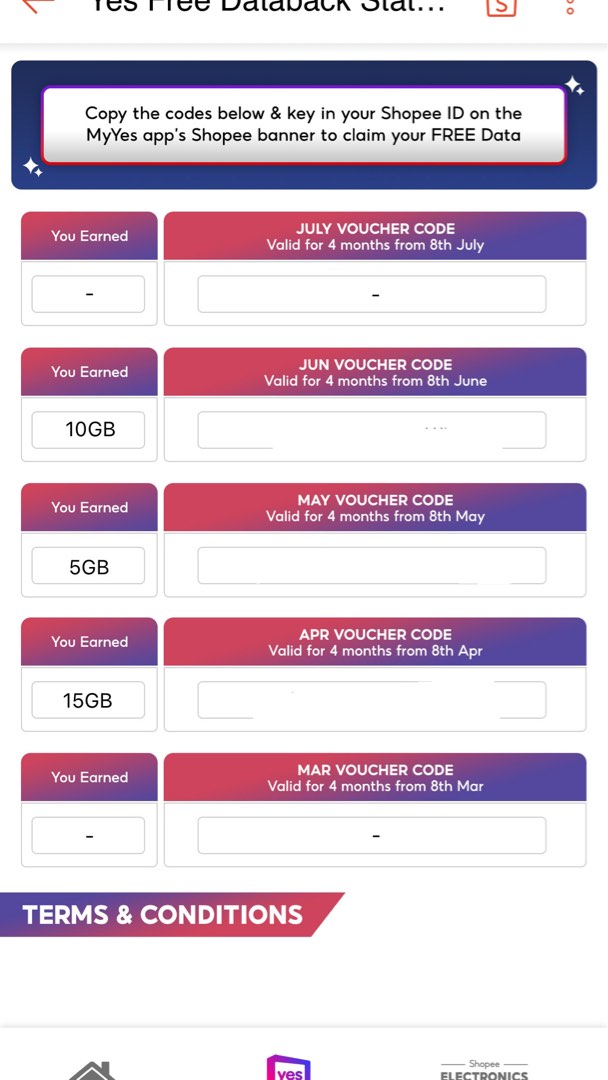The image size is (608, 1080).
Task: Click the April voucher code field
Action: point(372,699)
